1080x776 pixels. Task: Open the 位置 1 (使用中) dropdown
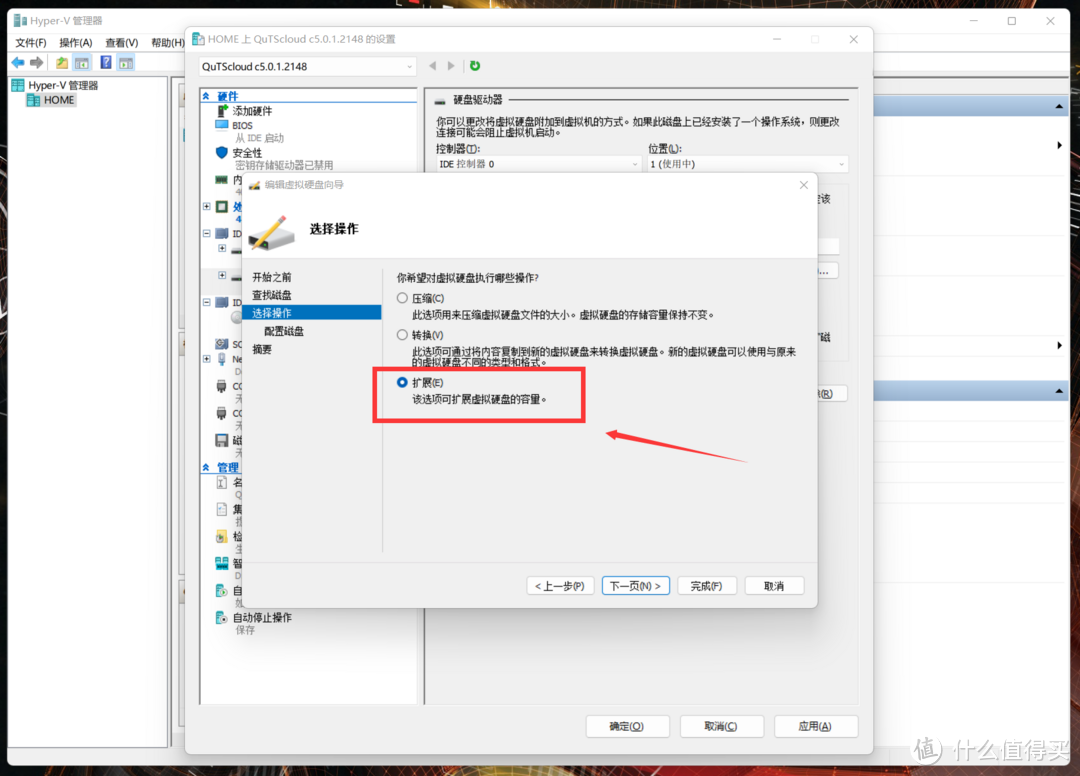(x=747, y=164)
